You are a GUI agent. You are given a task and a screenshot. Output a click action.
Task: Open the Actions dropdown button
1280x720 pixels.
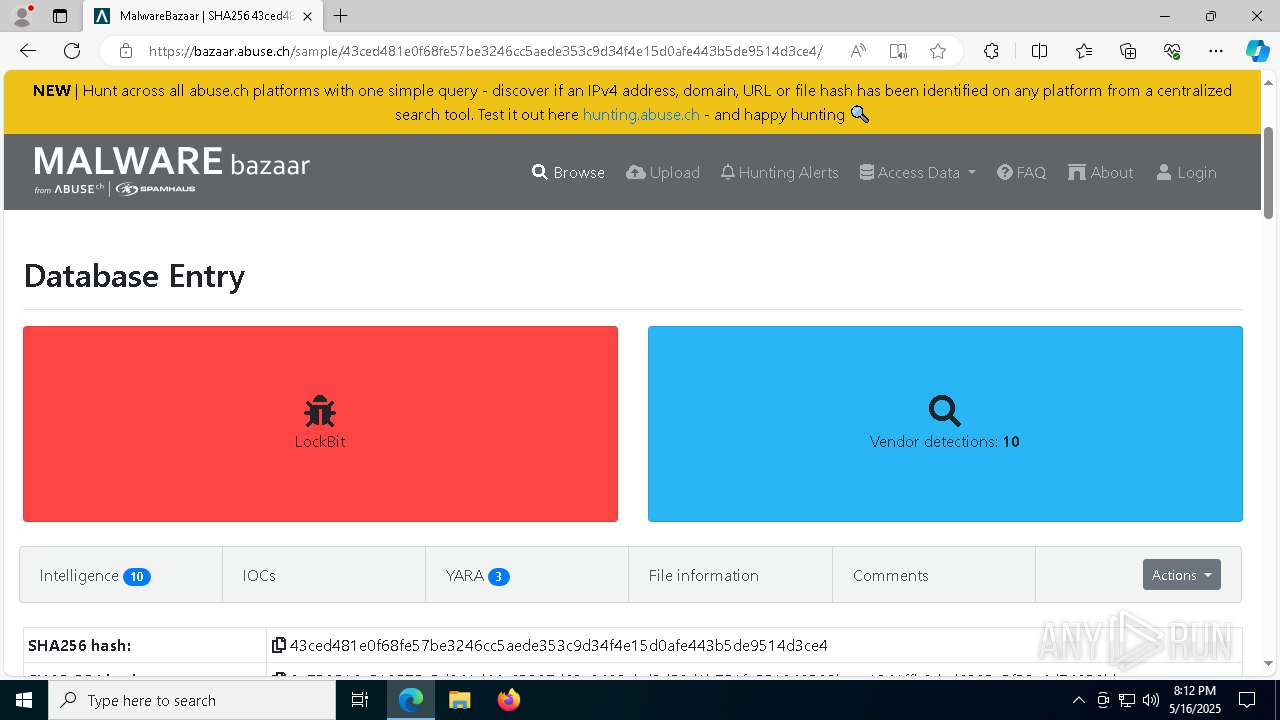pyautogui.click(x=1181, y=575)
